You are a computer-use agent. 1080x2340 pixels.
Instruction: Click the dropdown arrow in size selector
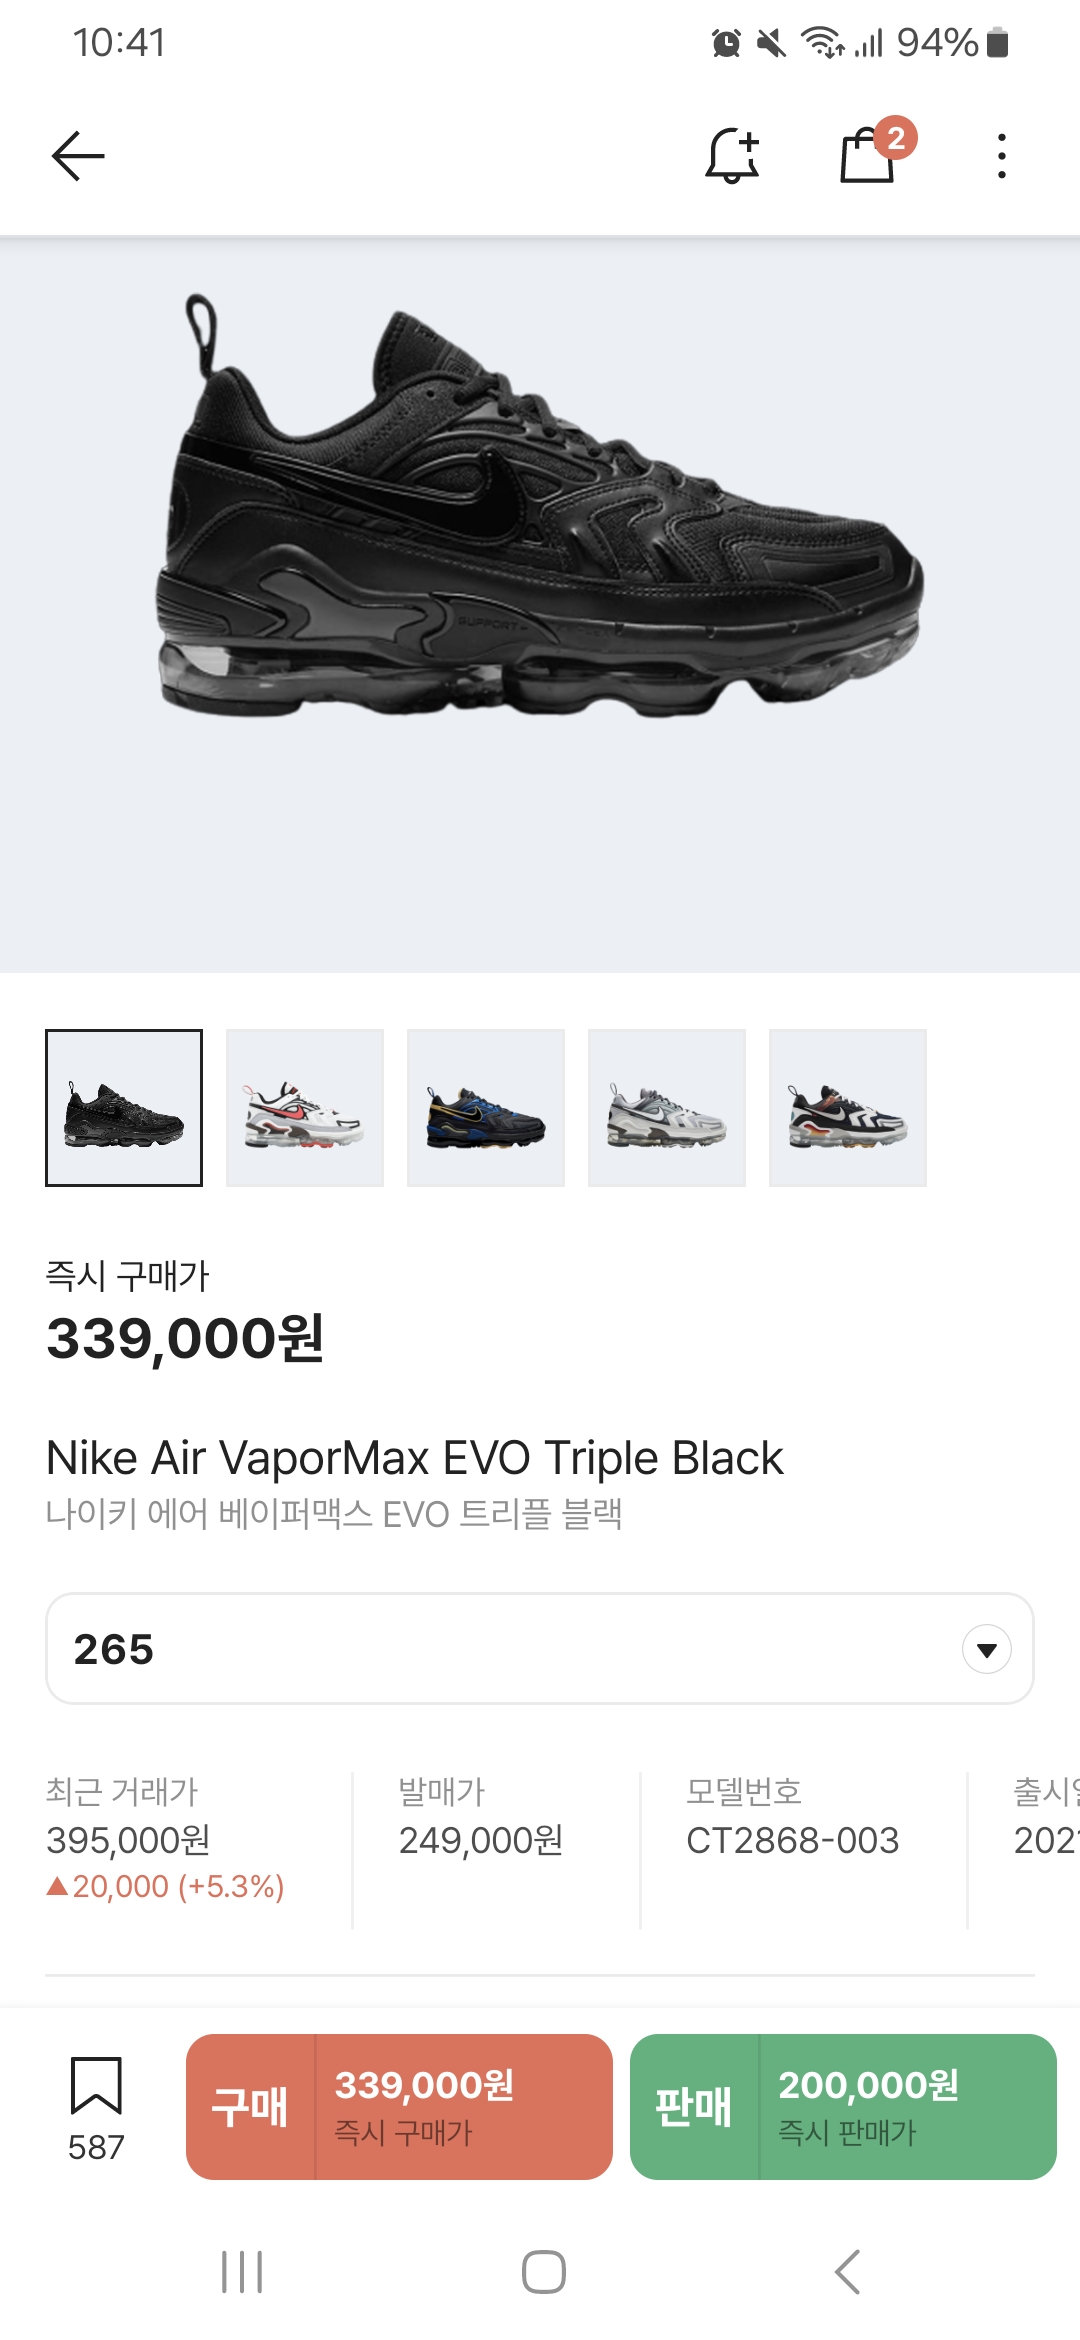click(x=987, y=1649)
